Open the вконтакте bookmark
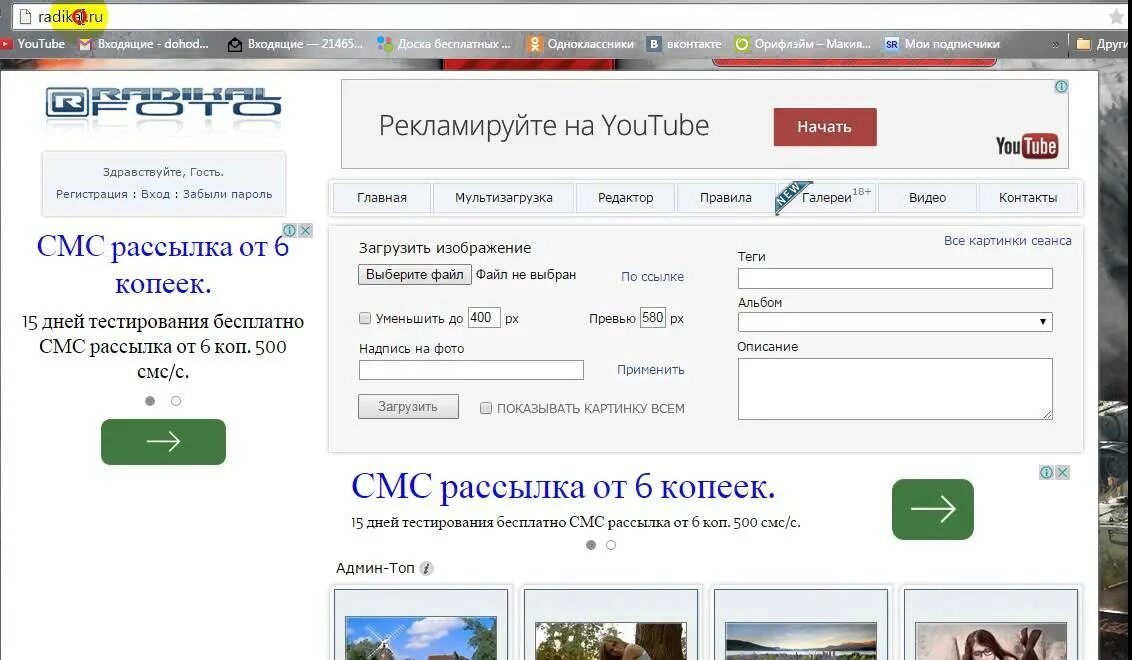The height and width of the screenshot is (660, 1132). tap(684, 44)
